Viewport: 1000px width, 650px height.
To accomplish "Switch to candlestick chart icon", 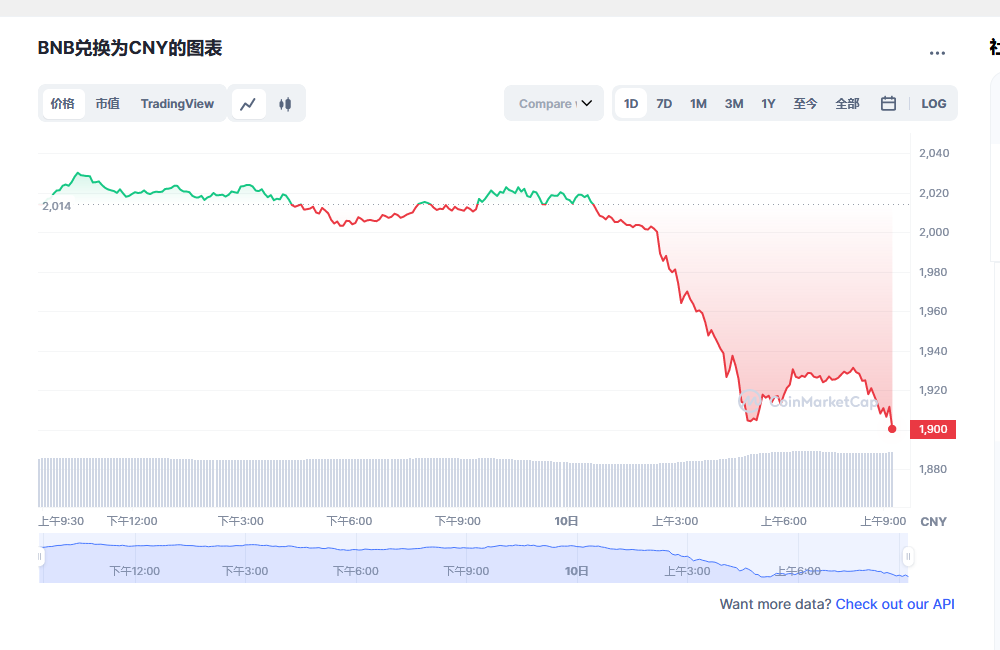I will pyautogui.click(x=285, y=104).
